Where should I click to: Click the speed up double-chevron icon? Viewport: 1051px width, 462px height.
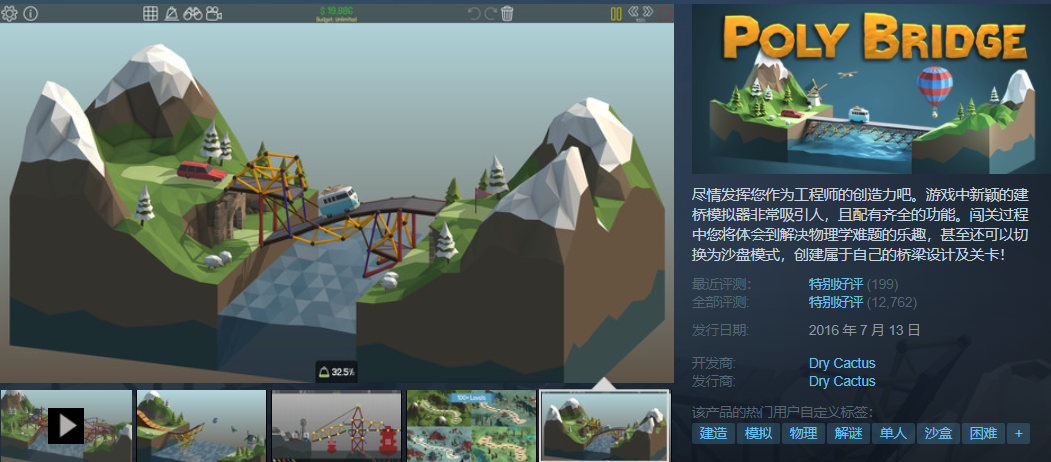647,11
